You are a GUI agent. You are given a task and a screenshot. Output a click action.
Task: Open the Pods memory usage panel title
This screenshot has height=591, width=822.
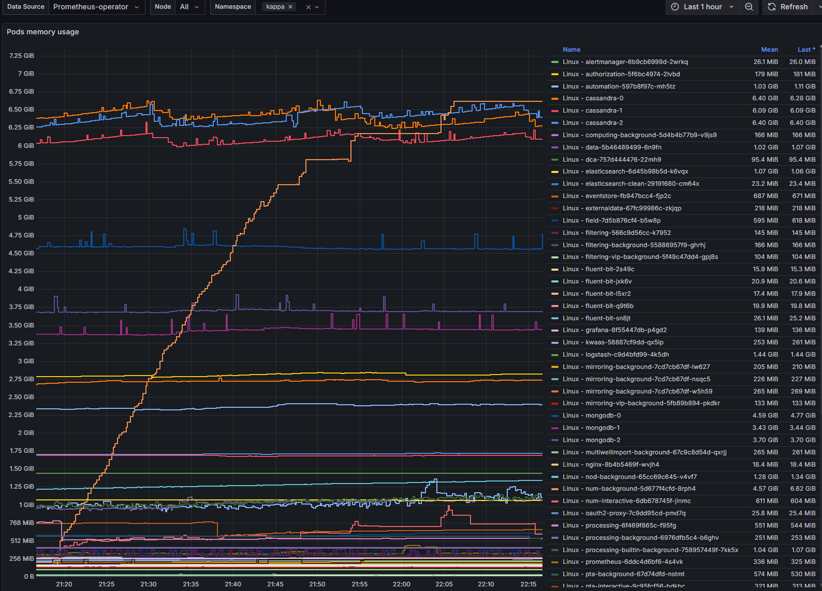(43, 32)
